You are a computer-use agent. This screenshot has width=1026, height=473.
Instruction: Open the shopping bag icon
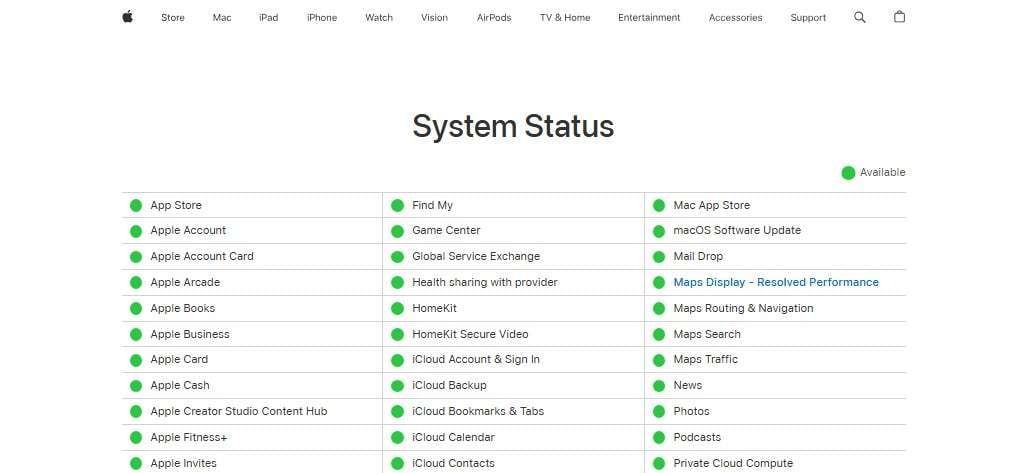900,17
